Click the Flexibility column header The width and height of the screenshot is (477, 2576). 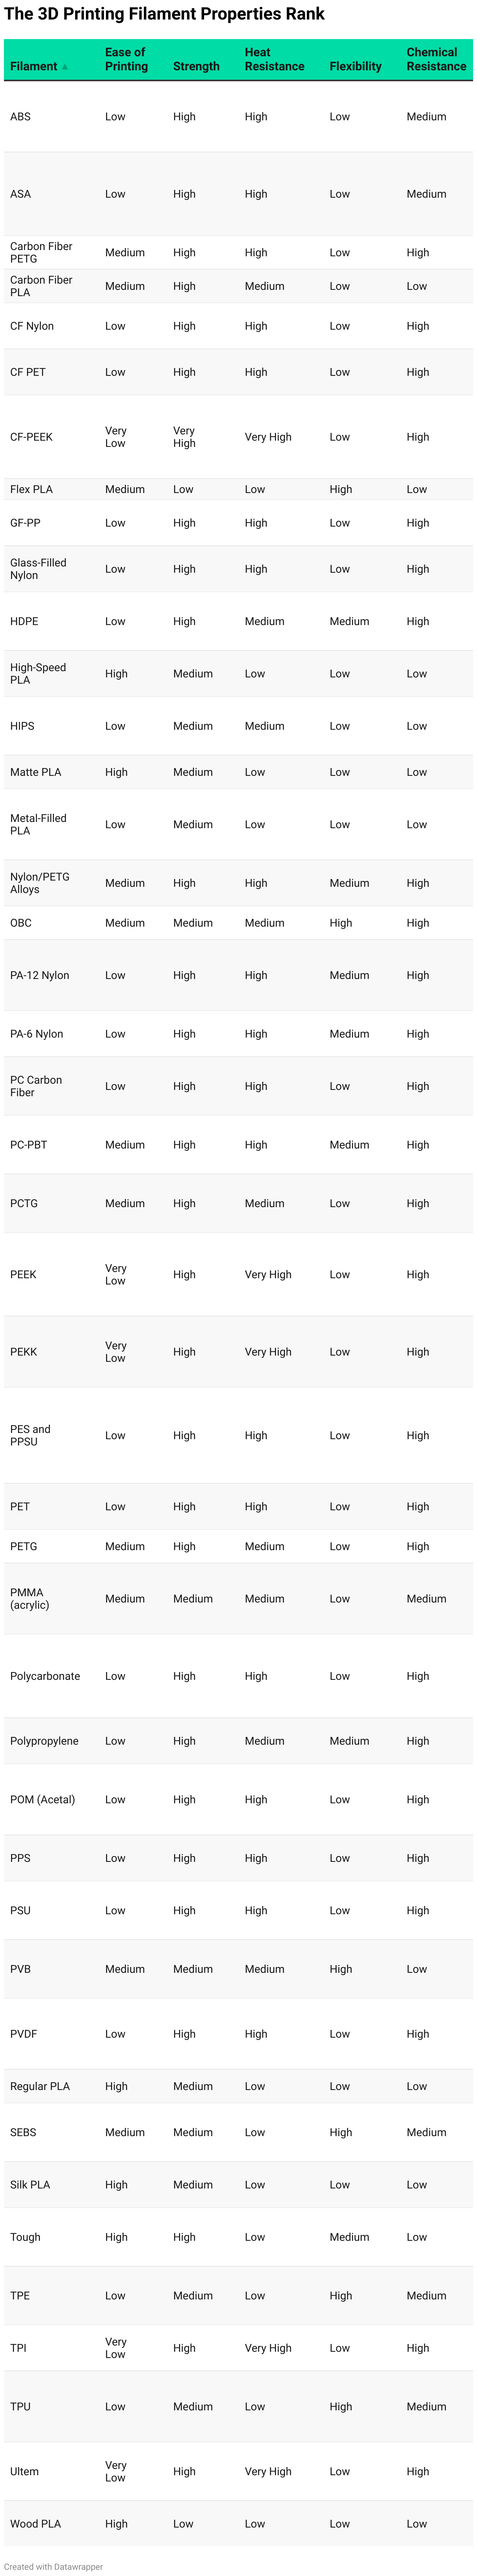[355, 66]
